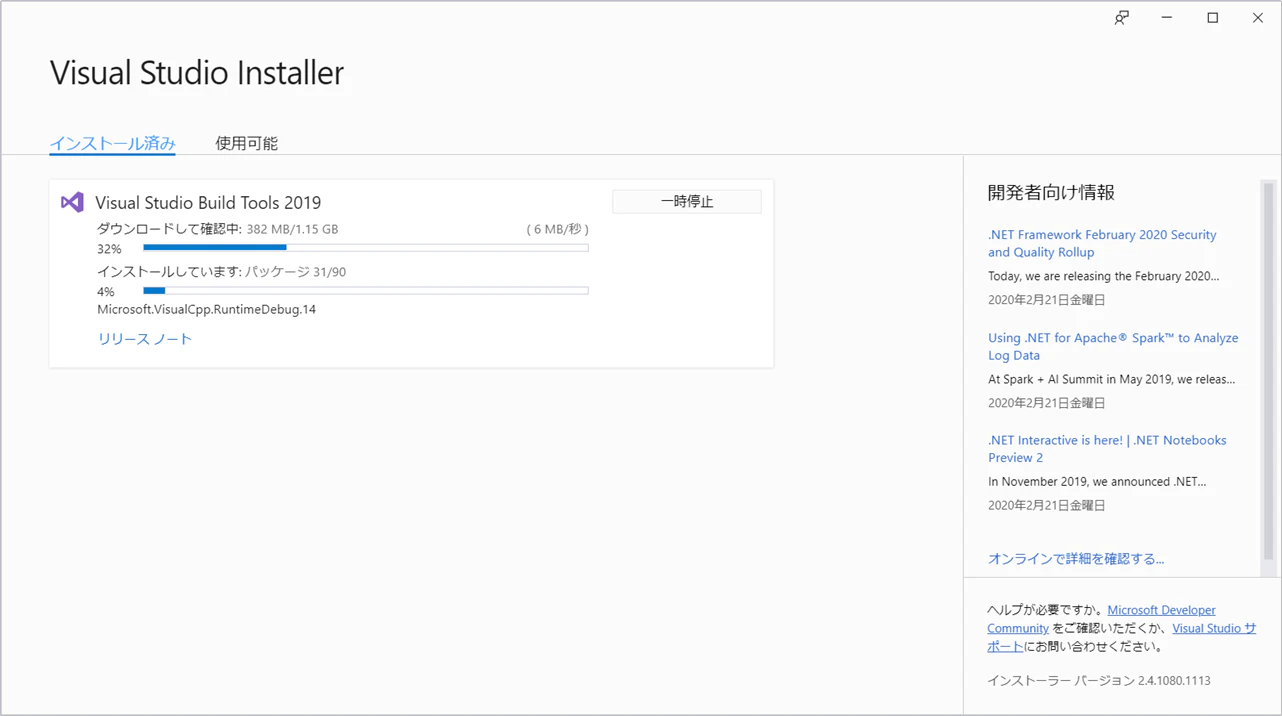Viewport: 1282px width, 716px height.
Task: Click 'At Spark + AI Summit' summary text
Action: [x=1112, y=379]
